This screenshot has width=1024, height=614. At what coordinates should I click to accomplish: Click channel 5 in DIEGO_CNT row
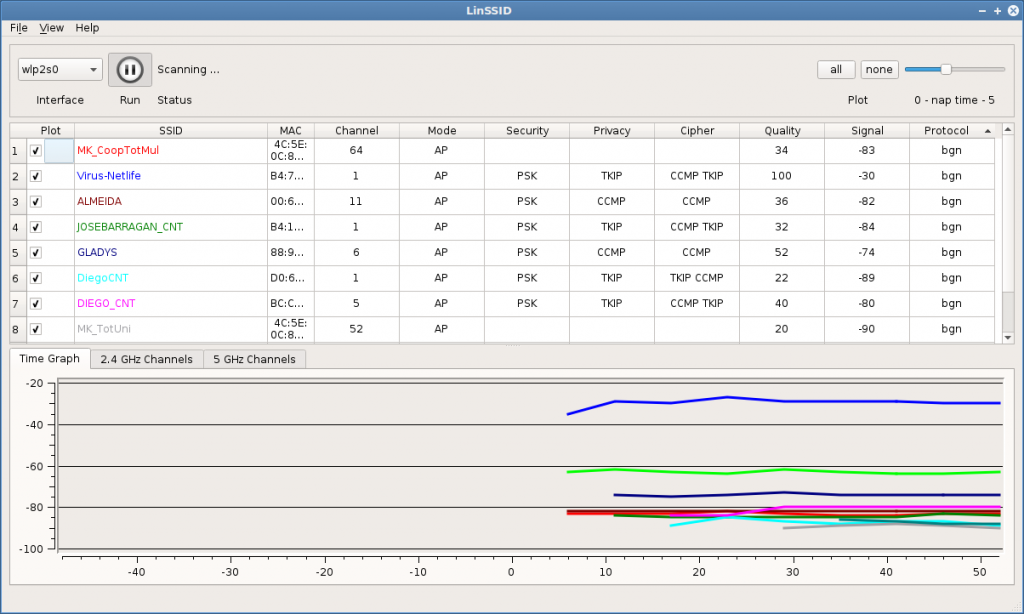pyautogui.click(x=356, y=304)
